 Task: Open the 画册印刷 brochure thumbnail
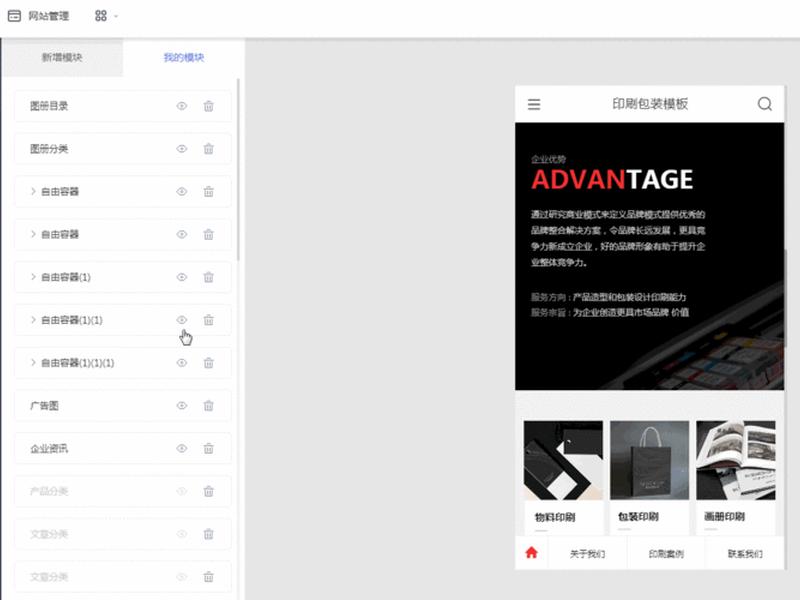736,460
